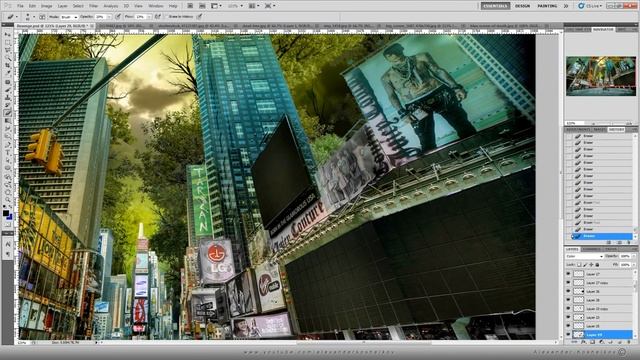Image resolution: width=640 pixels, height=360 pixels.
Task: Switch to the Essentials workspace
Action: [x=495, y=6]
